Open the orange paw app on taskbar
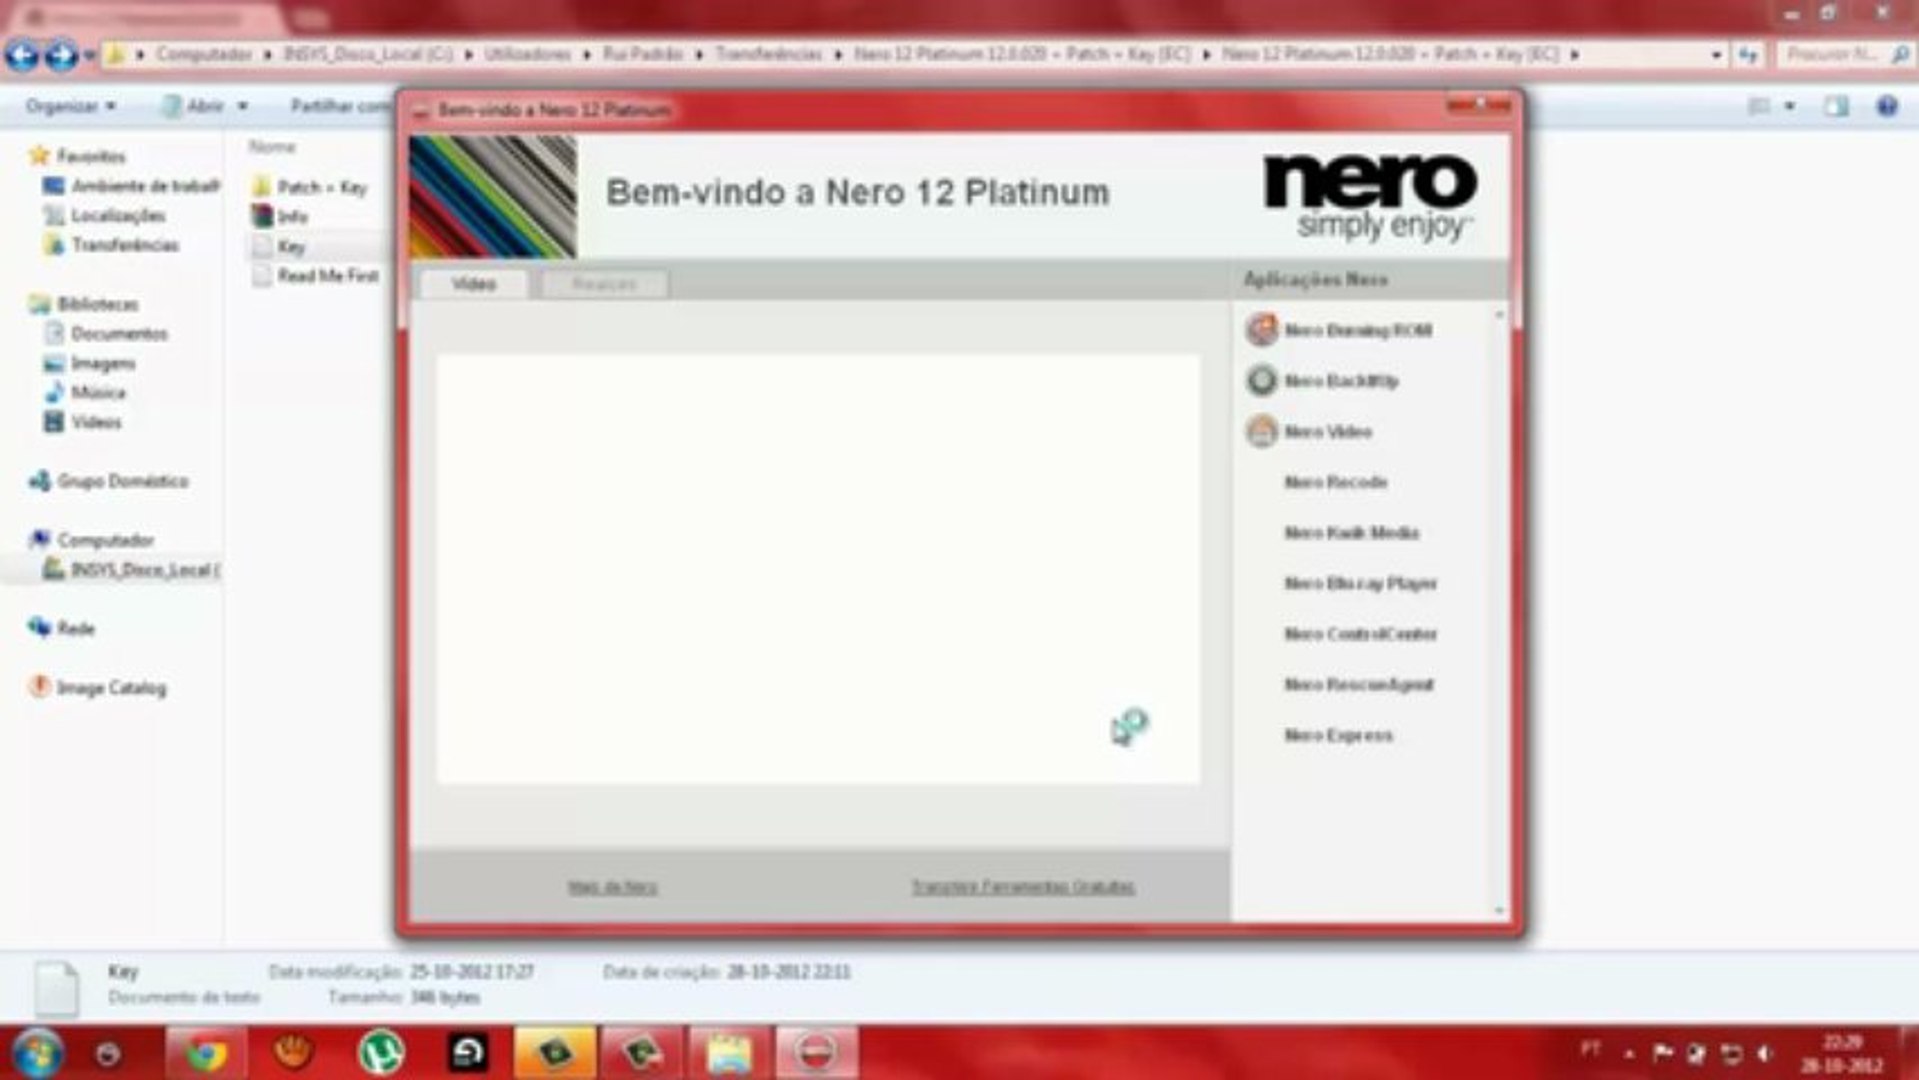The height and width of the screenshot is (1080, 1919). click(293, 1053)
